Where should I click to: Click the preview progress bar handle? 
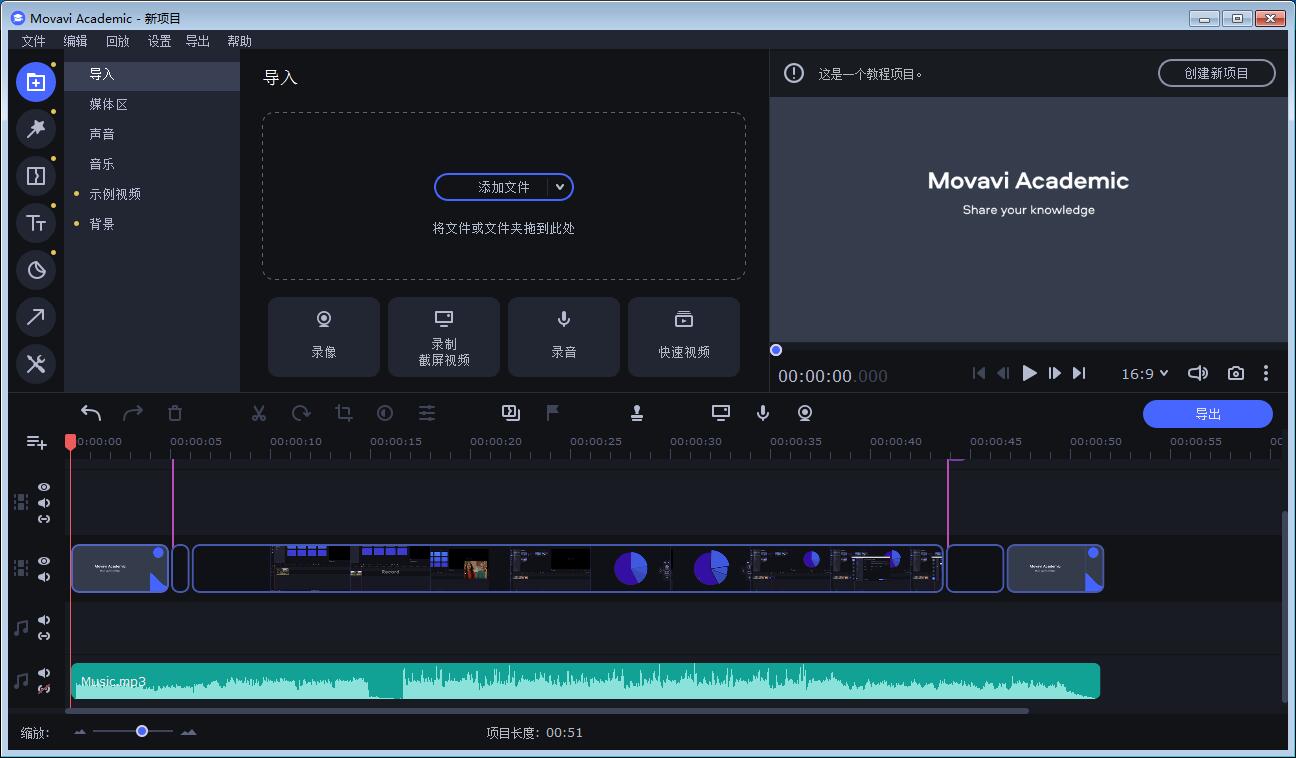tap(776, 350)
